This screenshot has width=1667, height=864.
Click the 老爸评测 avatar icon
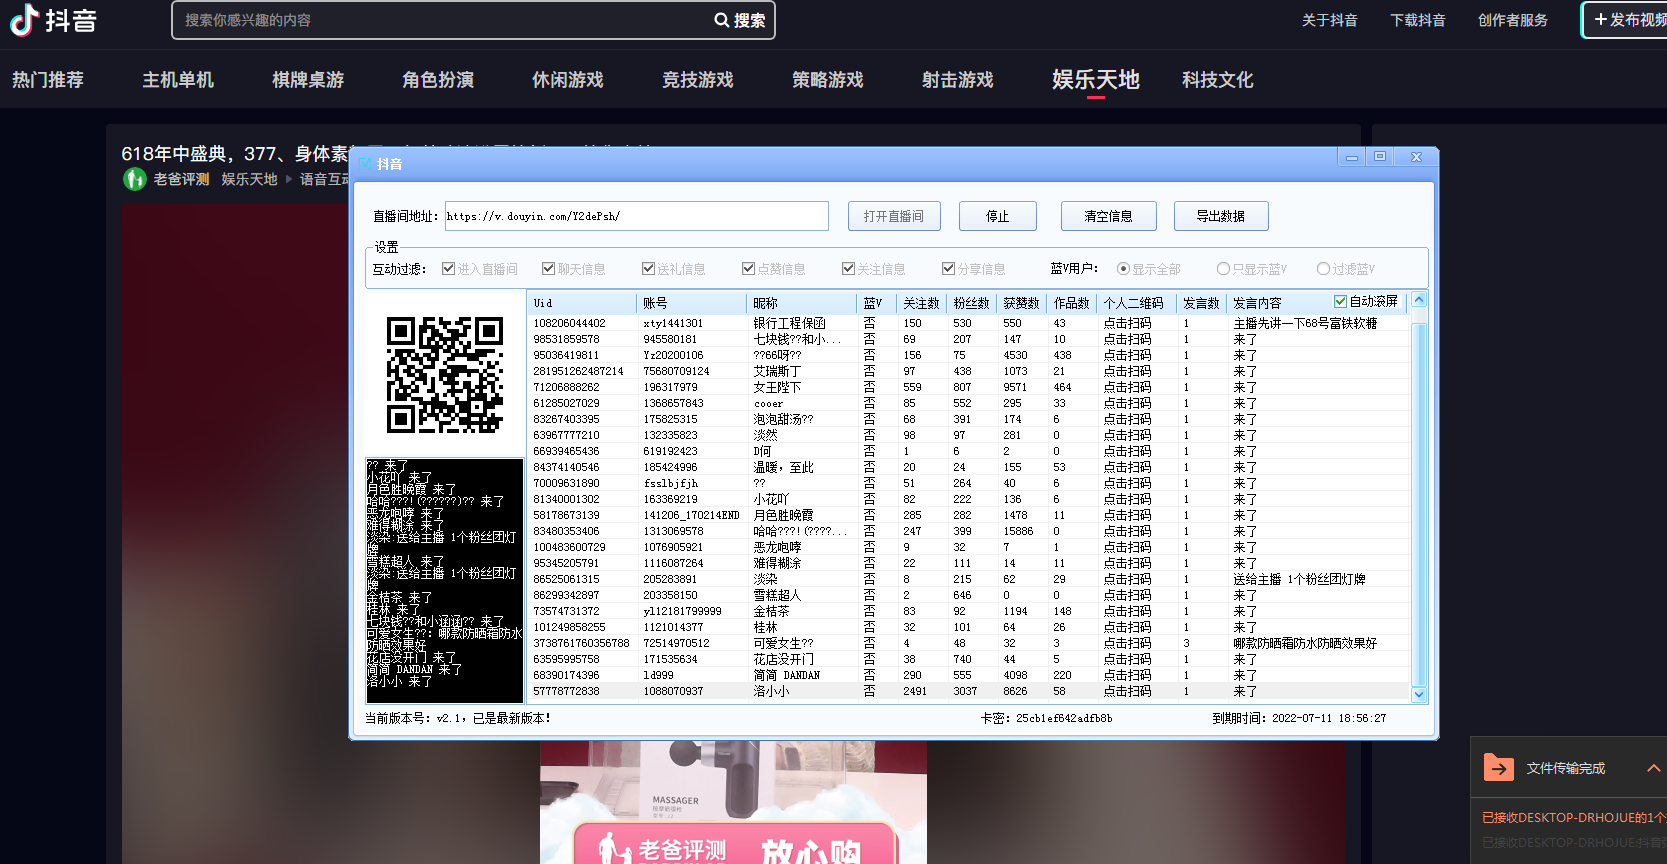(135, 179)
